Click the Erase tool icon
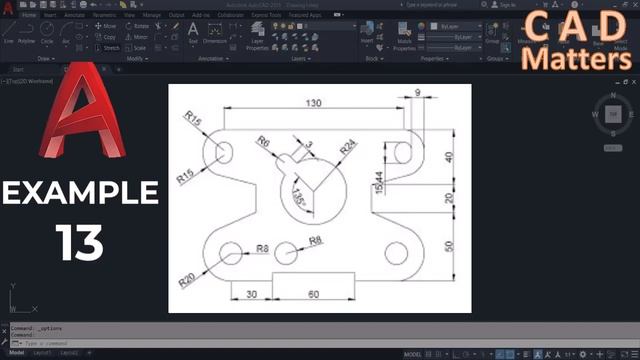 pyautogui.click(x=176, y=26)
